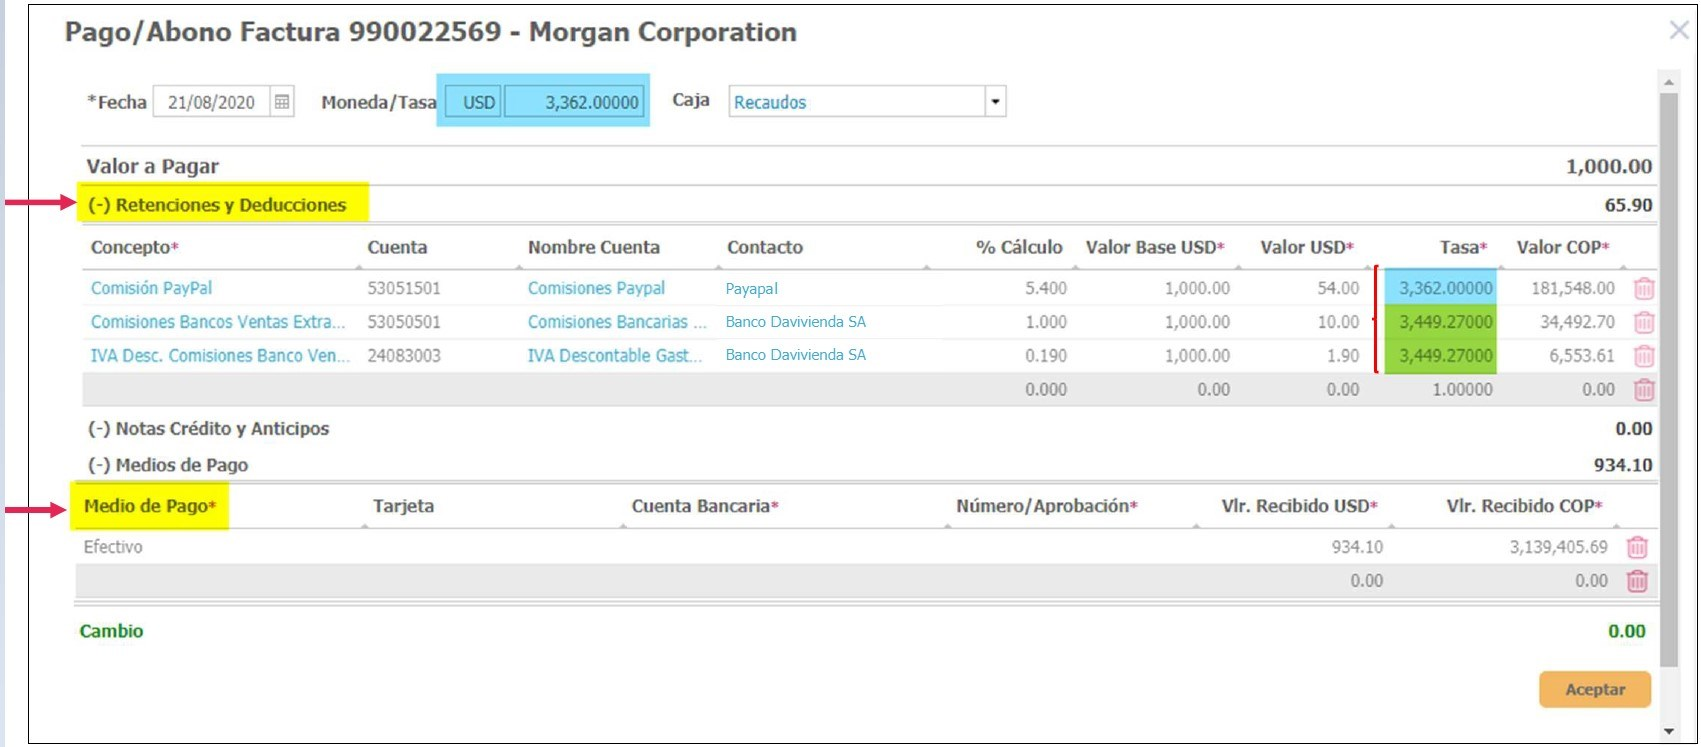
Task: Open the Comisiones Paypal account link
Action: click(x=596, y=288)
